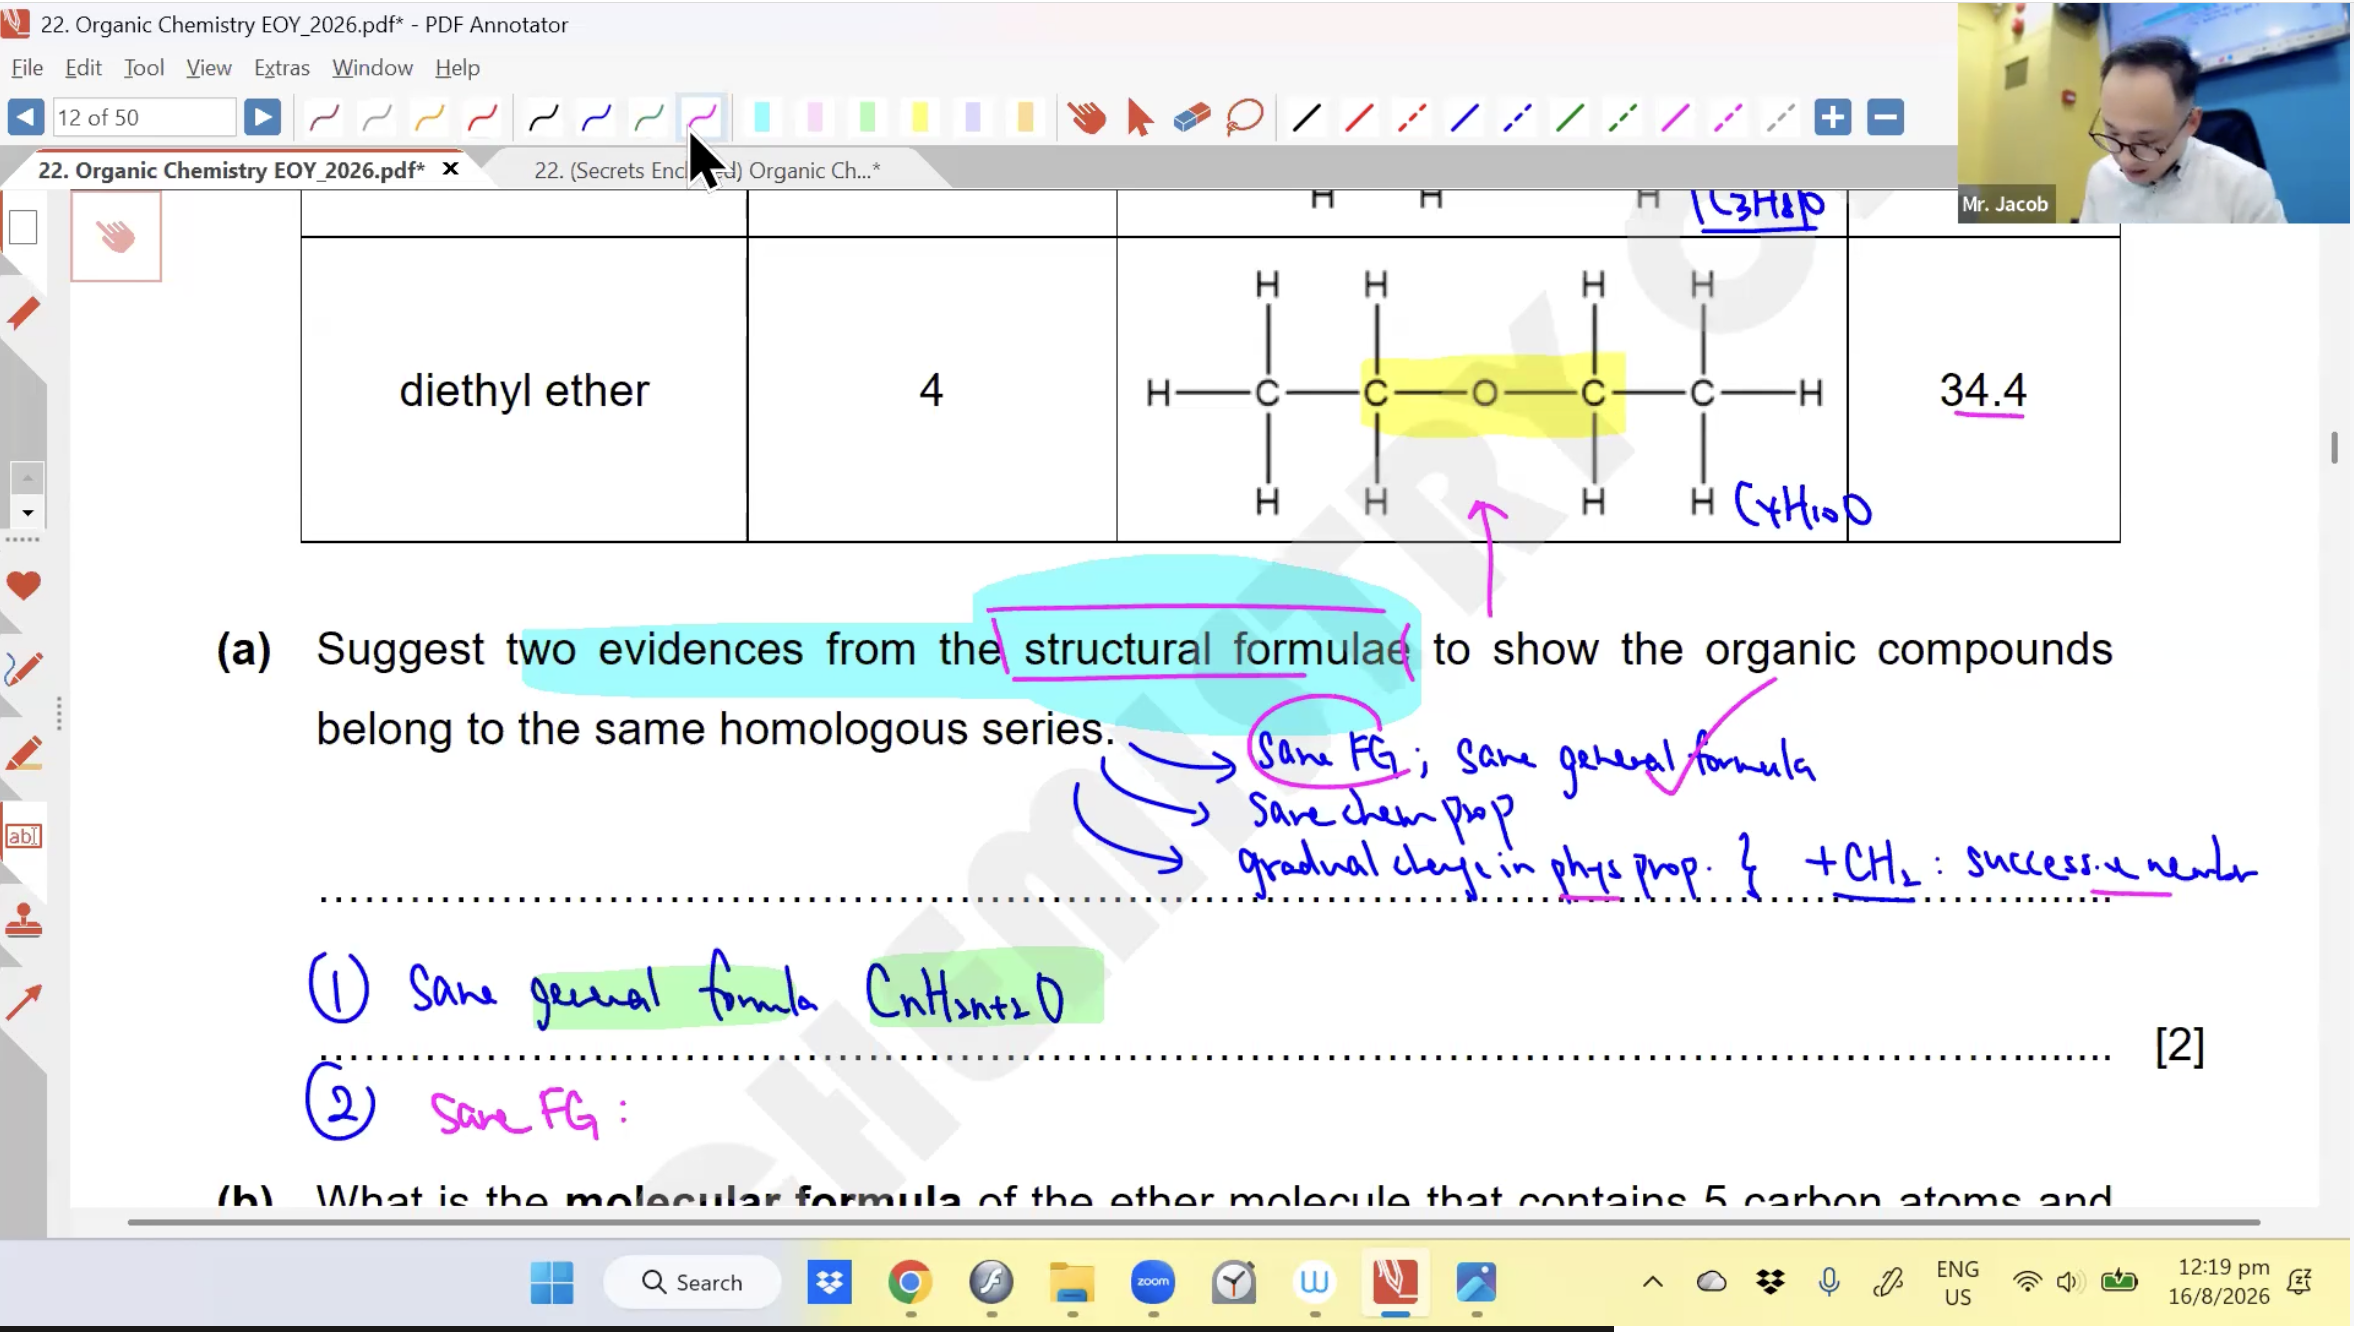Select the marker sidebar tool
The width and height of the screenshot is (2354, 1332).
point(23,753)
